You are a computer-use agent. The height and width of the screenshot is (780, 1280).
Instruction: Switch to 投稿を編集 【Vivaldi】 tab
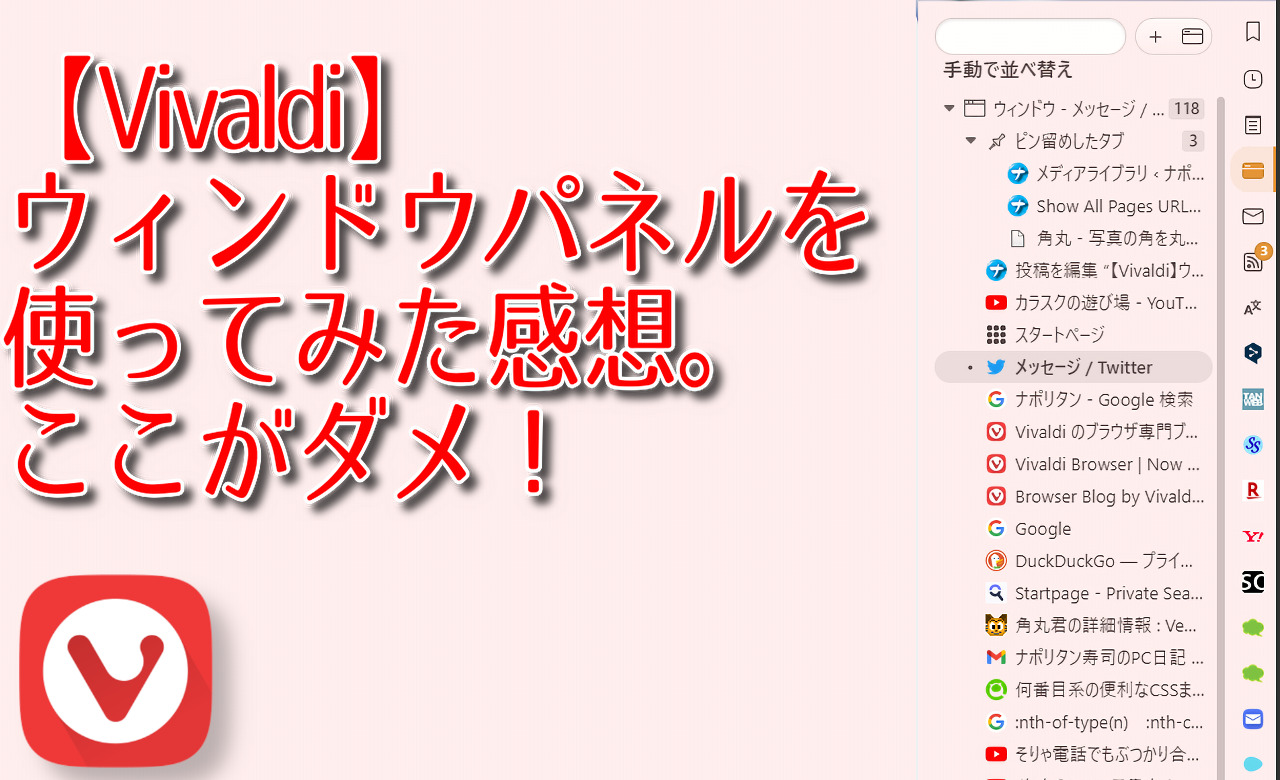point(1073,270)
